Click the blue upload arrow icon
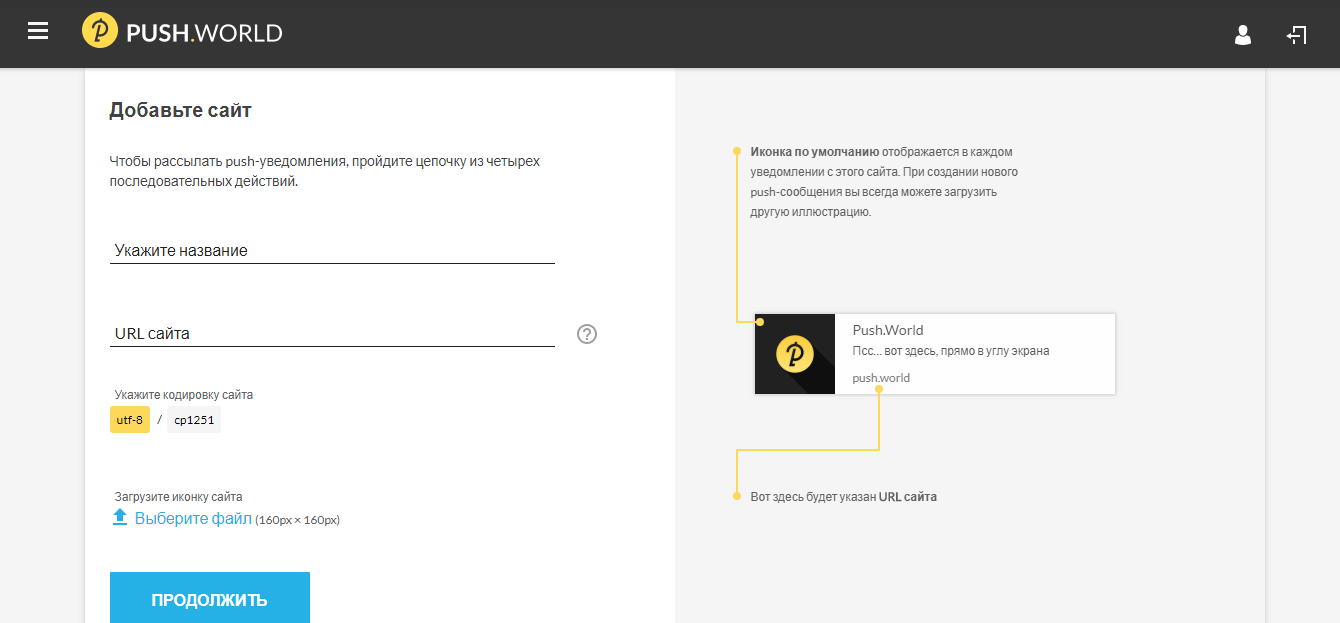Screen dimensions: 1340x623 point(120,517)
